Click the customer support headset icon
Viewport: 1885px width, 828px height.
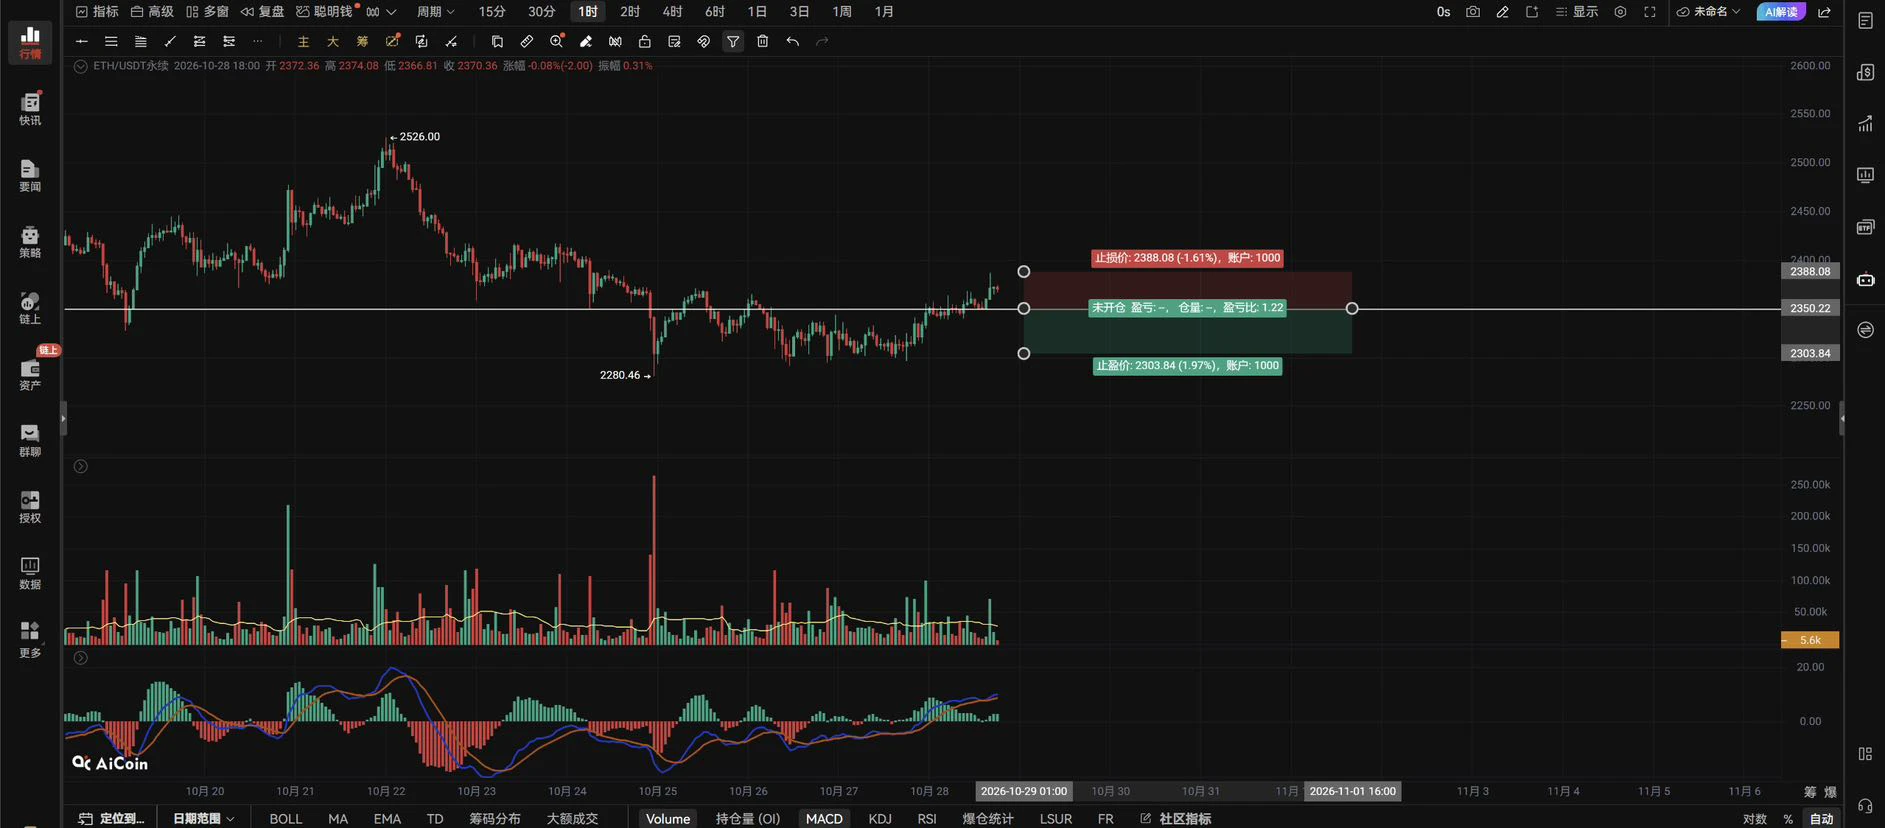tap(1865, 806)
